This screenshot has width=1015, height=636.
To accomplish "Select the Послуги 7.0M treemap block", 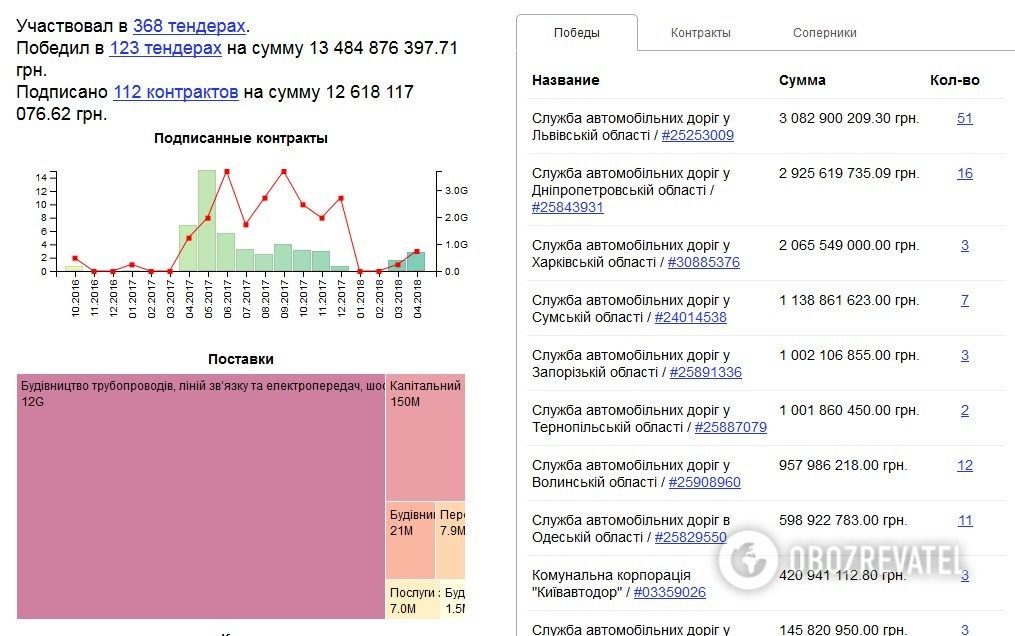I will click(x=412, y=601).
